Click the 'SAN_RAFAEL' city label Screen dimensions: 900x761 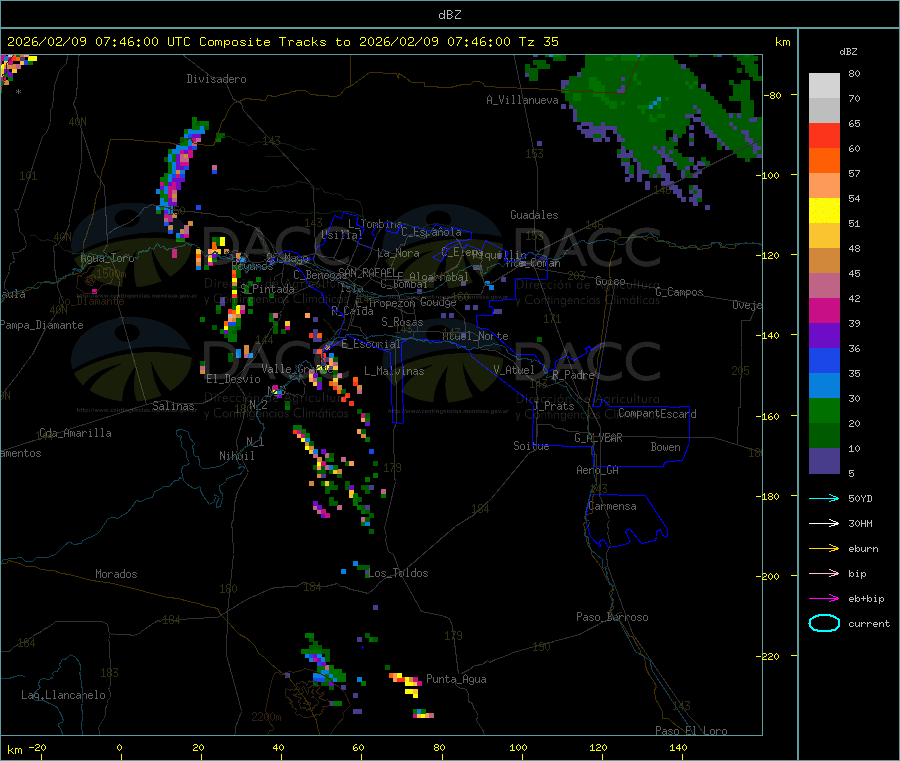(x=367, y=272)
